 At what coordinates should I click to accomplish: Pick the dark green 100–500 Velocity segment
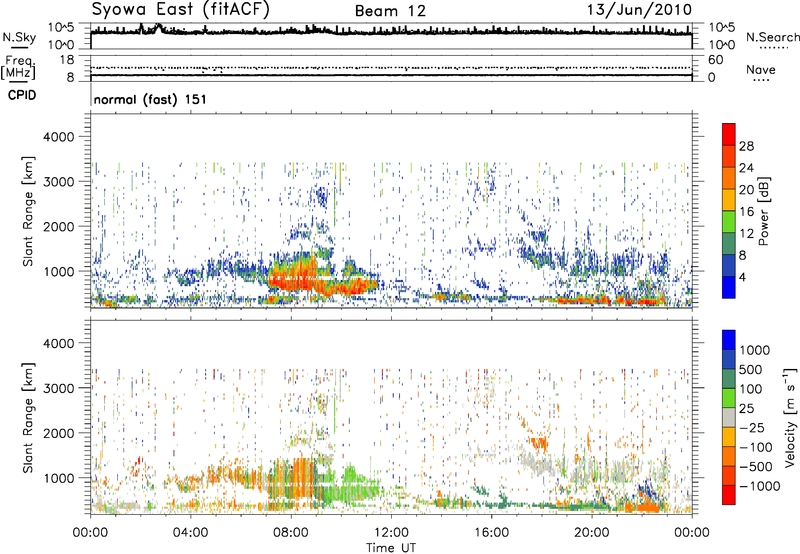[729, 379]
